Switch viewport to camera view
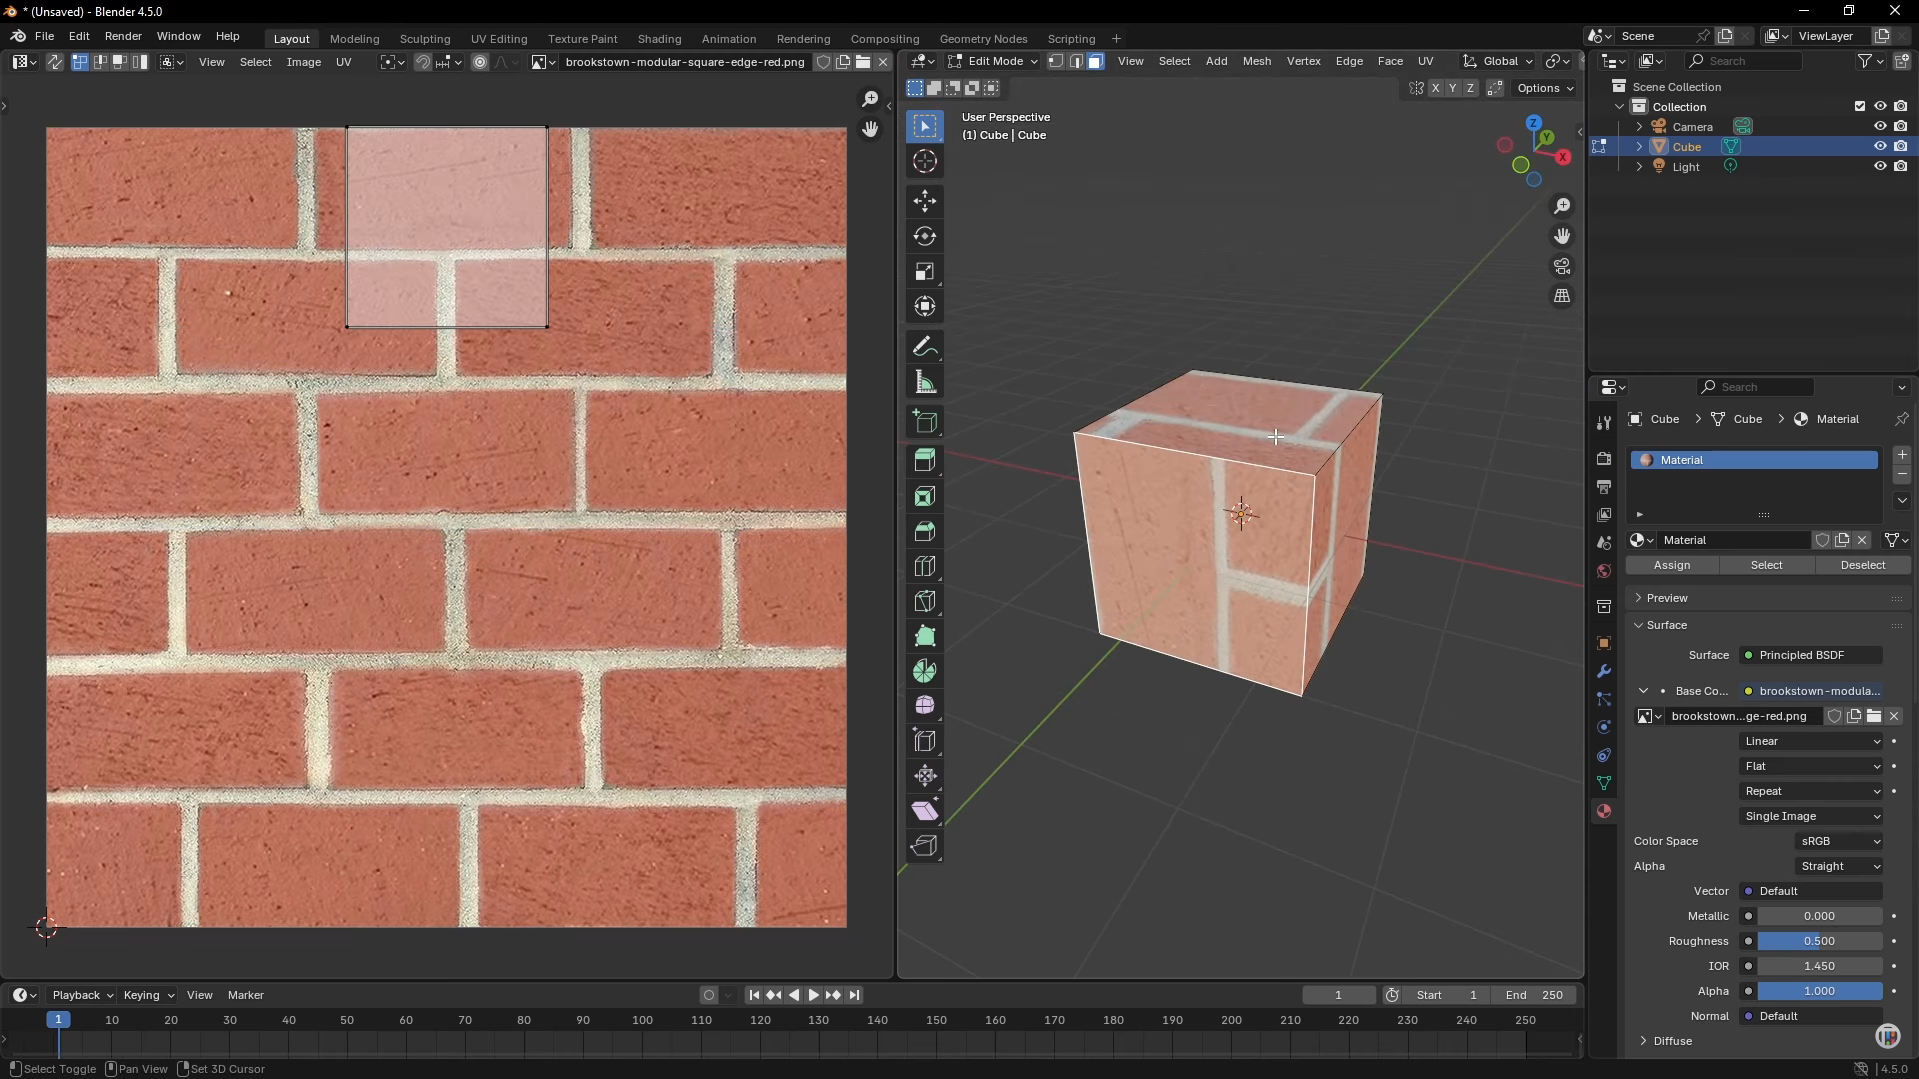The height and width of the screenshot is (1079, 1919). pos(1562,266)
